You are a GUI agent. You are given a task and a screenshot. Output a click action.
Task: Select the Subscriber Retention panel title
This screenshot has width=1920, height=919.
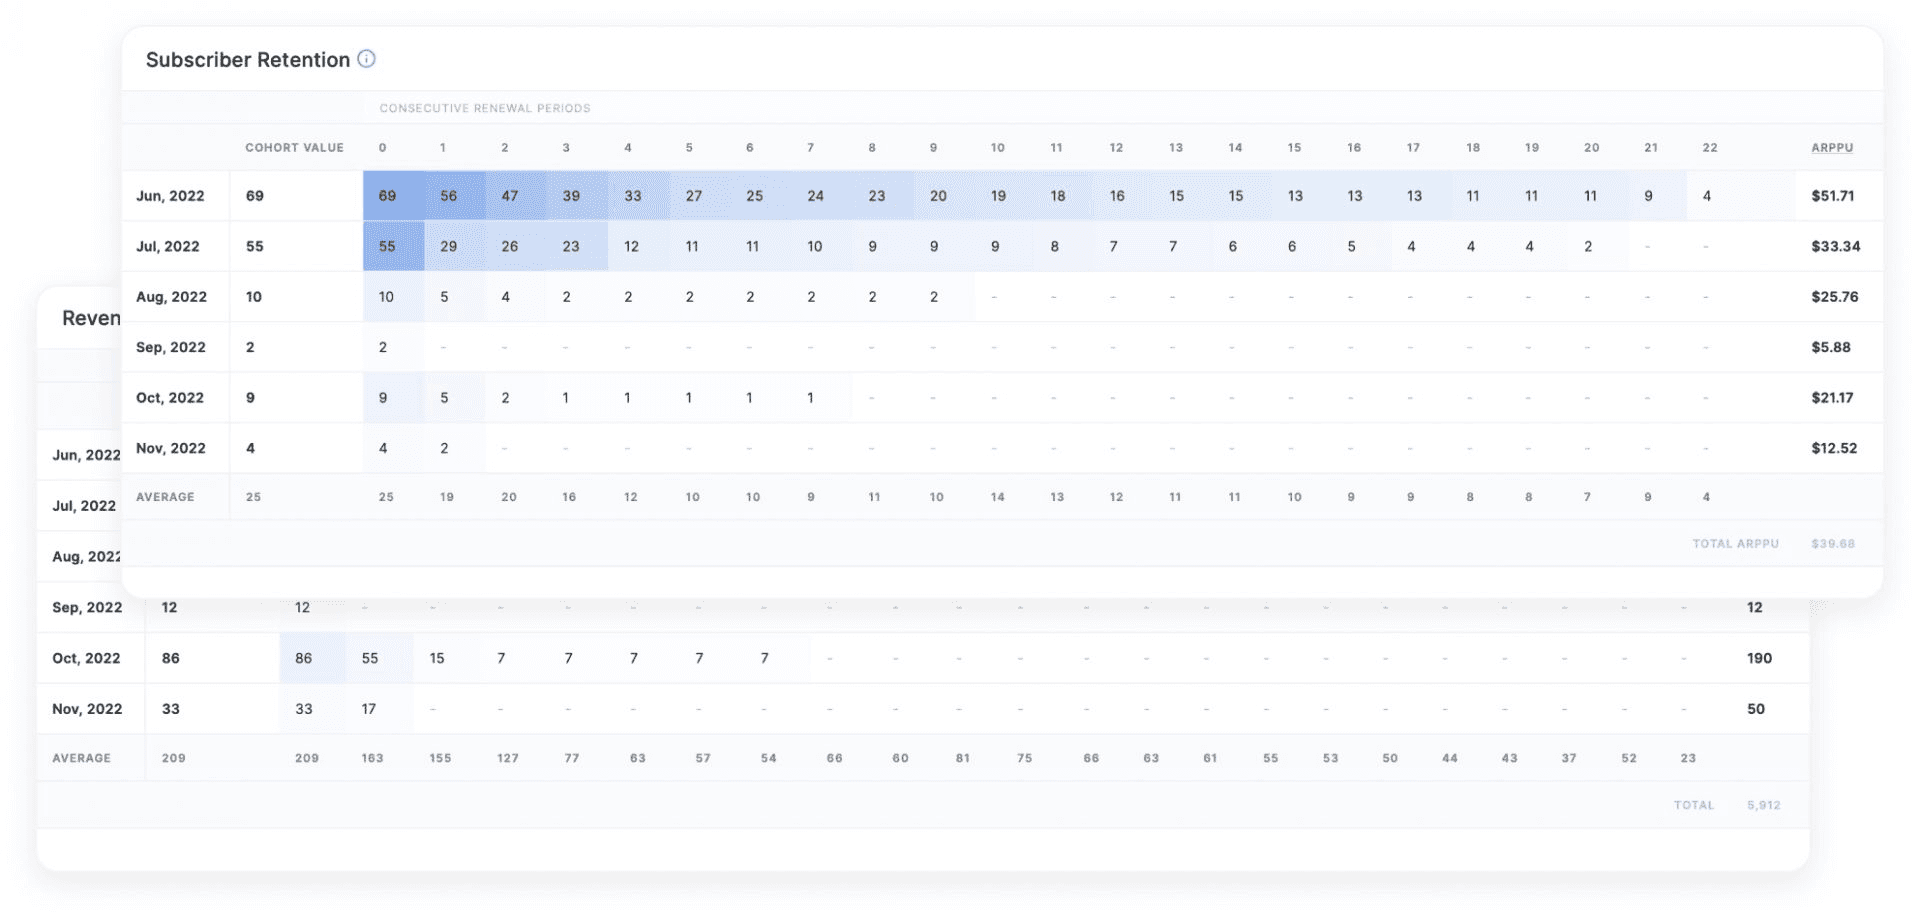click(x=247, y=60)
